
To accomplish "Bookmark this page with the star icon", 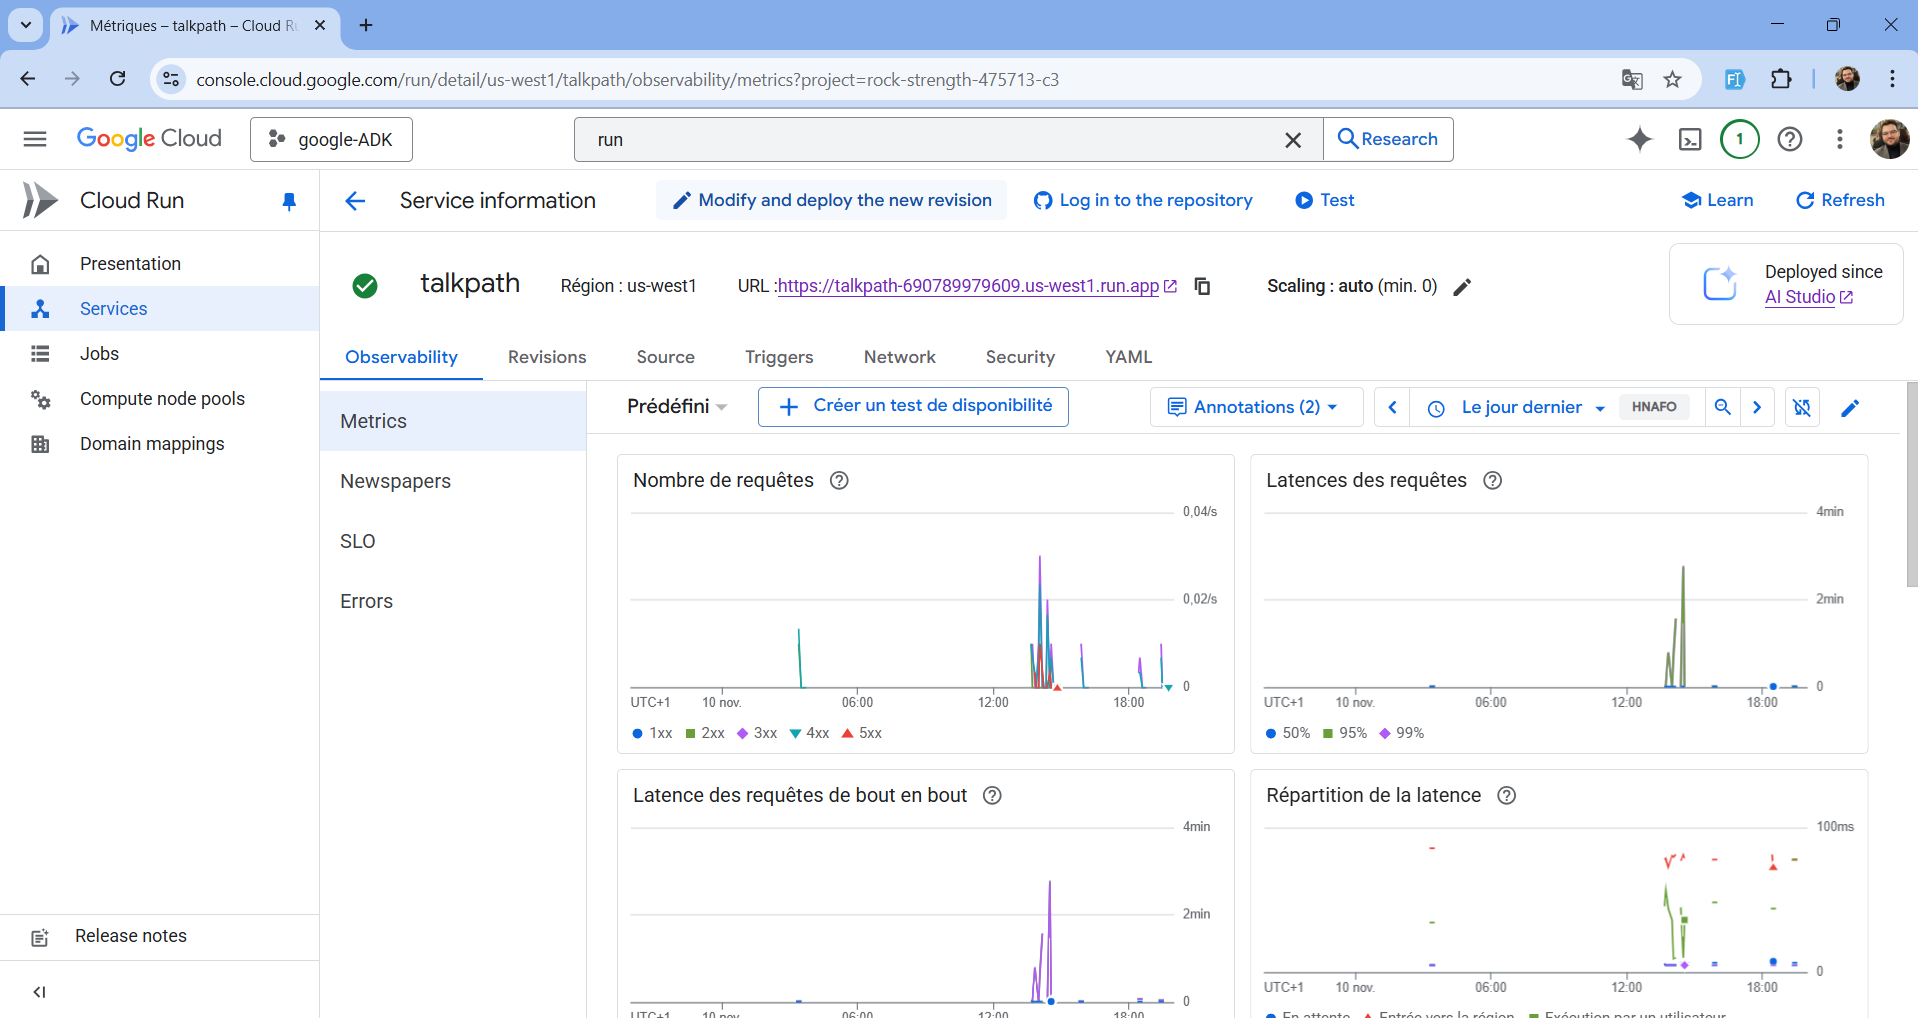I will 1672,80.
